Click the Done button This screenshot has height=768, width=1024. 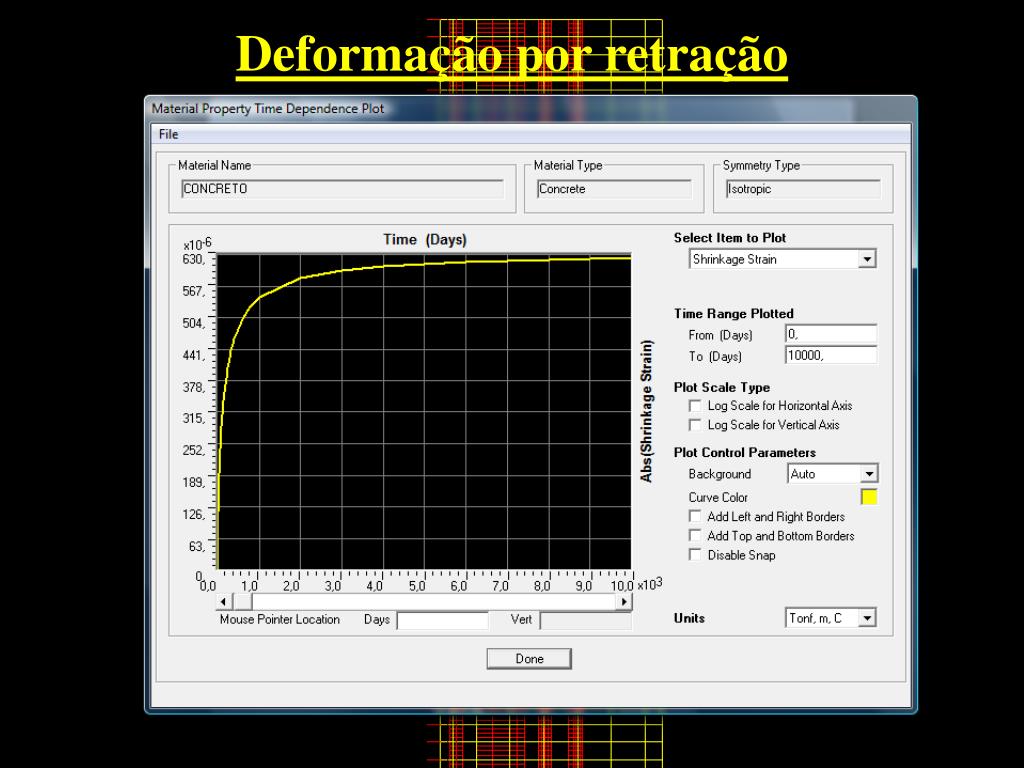pyautogui.click(x=529, y=658)
